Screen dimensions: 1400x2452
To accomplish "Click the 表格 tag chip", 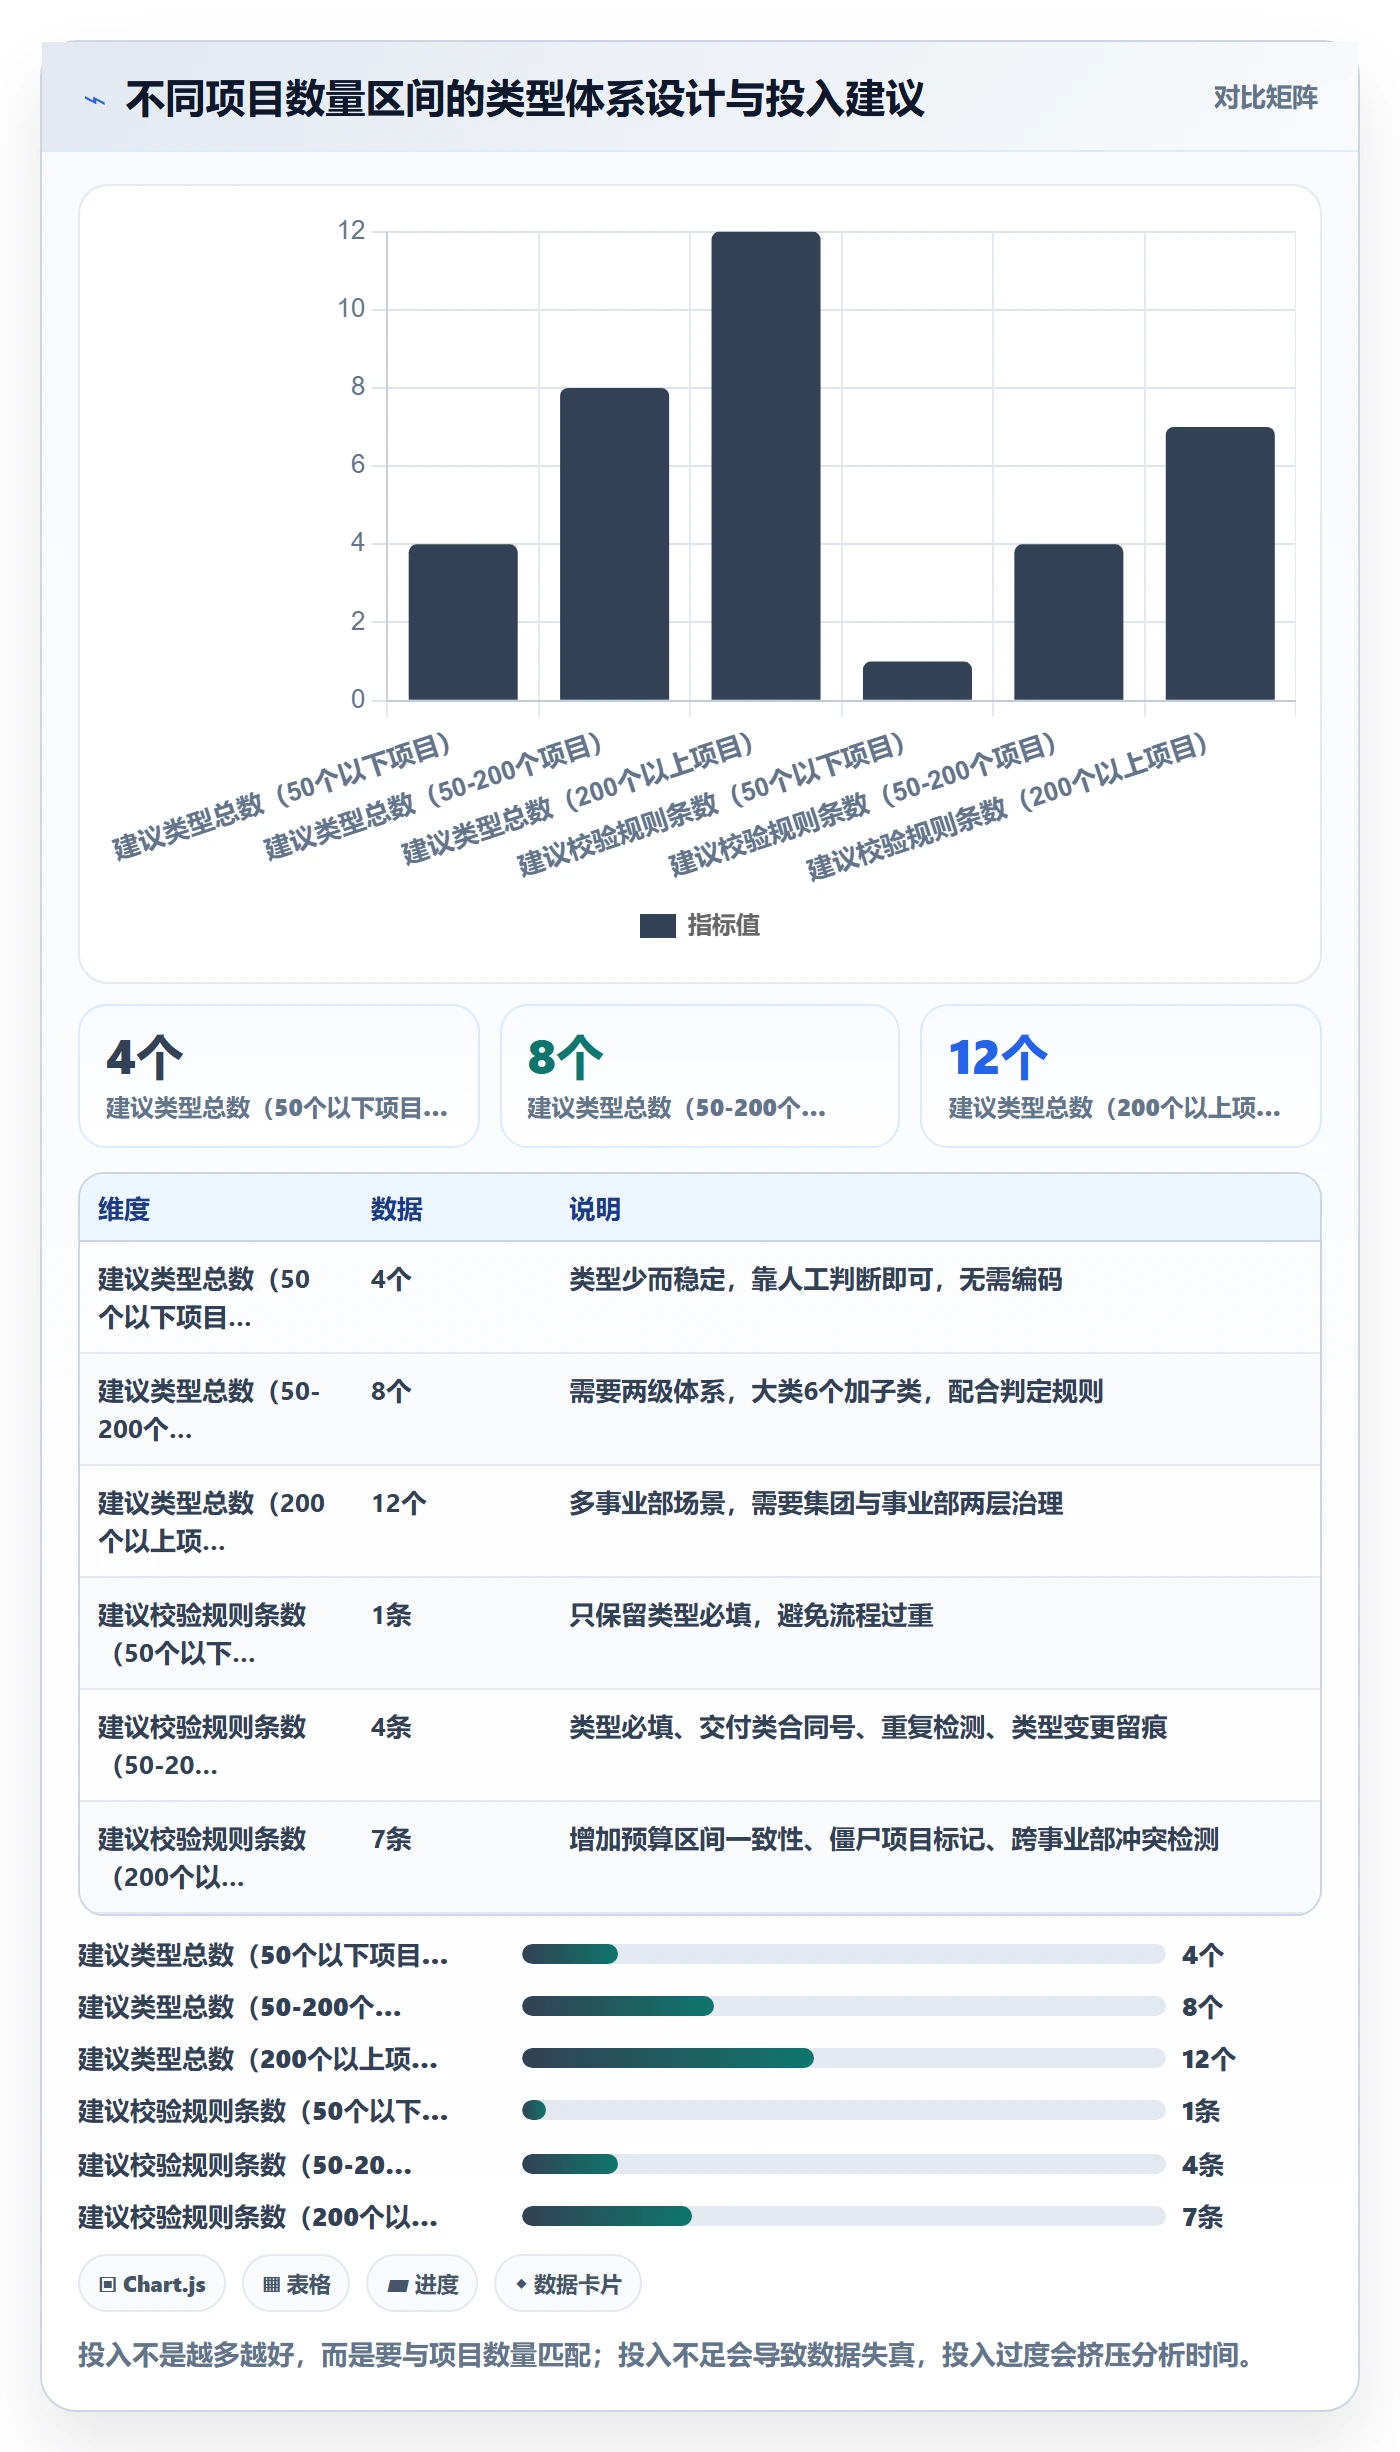I will click(x=296, y=2284).
